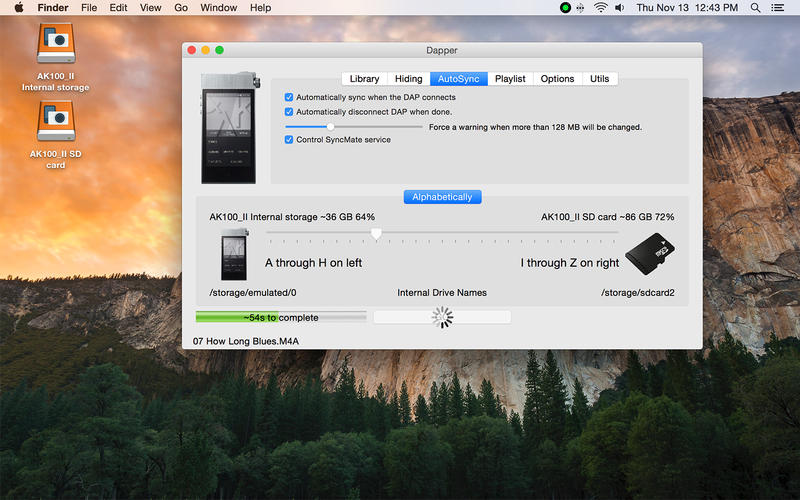The height and width of the screenshot is (500, 800).
Task: Switch to the Playlist tab
Action: pyautogui.click(x=510, y=79)
